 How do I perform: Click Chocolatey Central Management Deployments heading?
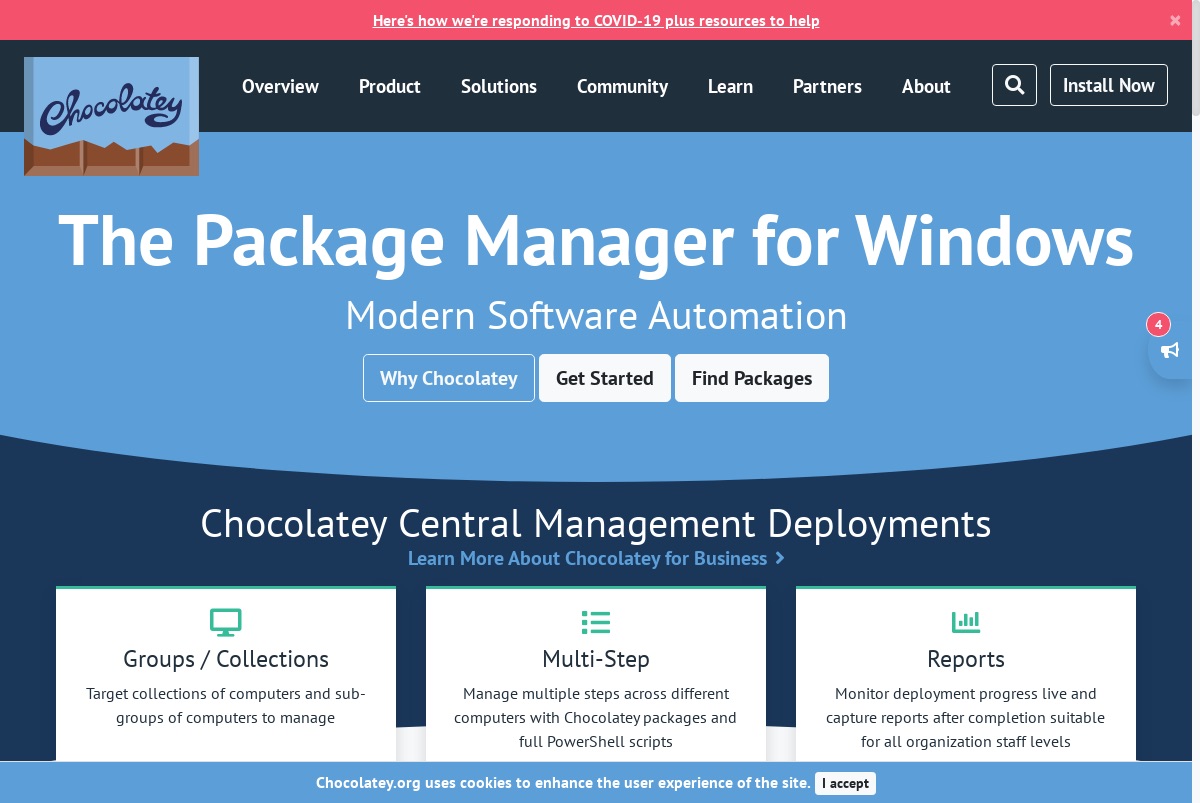(596, 523)
